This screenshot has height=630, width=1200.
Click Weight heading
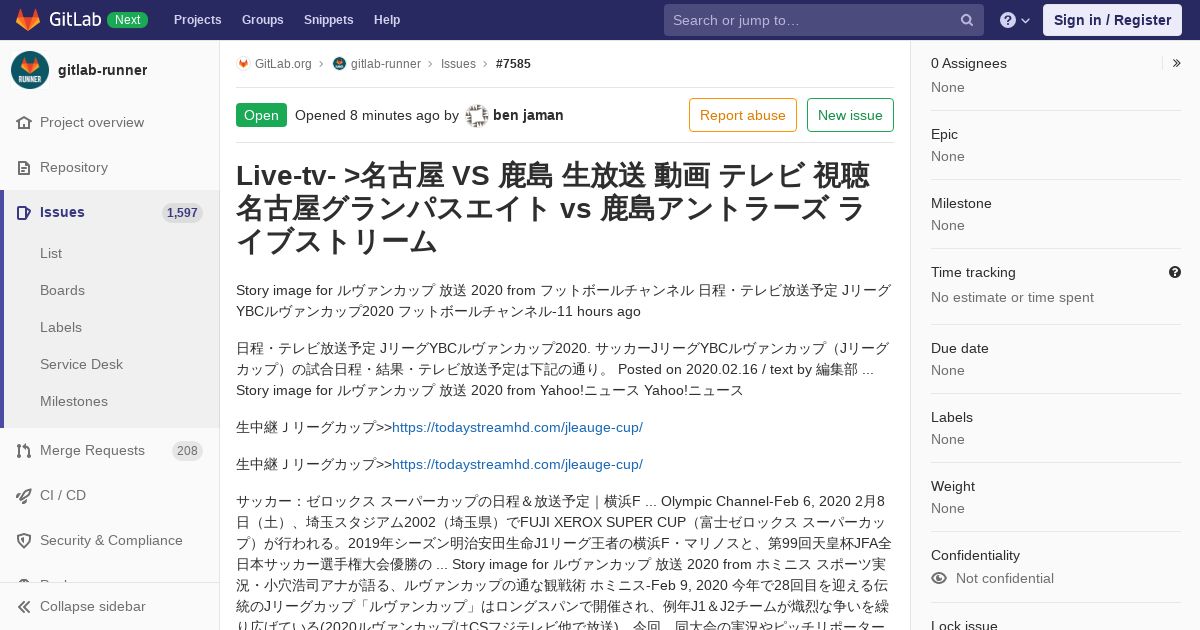click(x=953, y=486)
